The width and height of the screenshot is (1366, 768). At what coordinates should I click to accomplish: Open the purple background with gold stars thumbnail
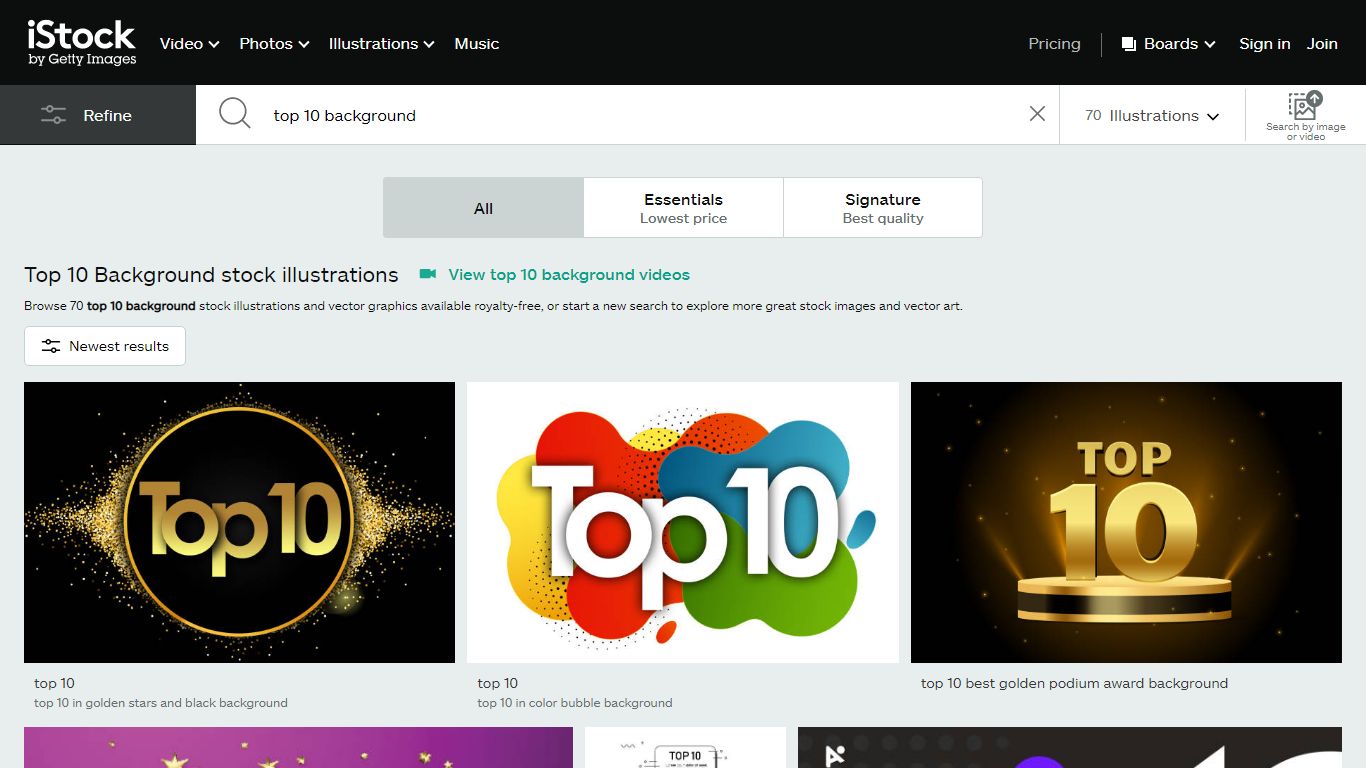tap(298, 747)
